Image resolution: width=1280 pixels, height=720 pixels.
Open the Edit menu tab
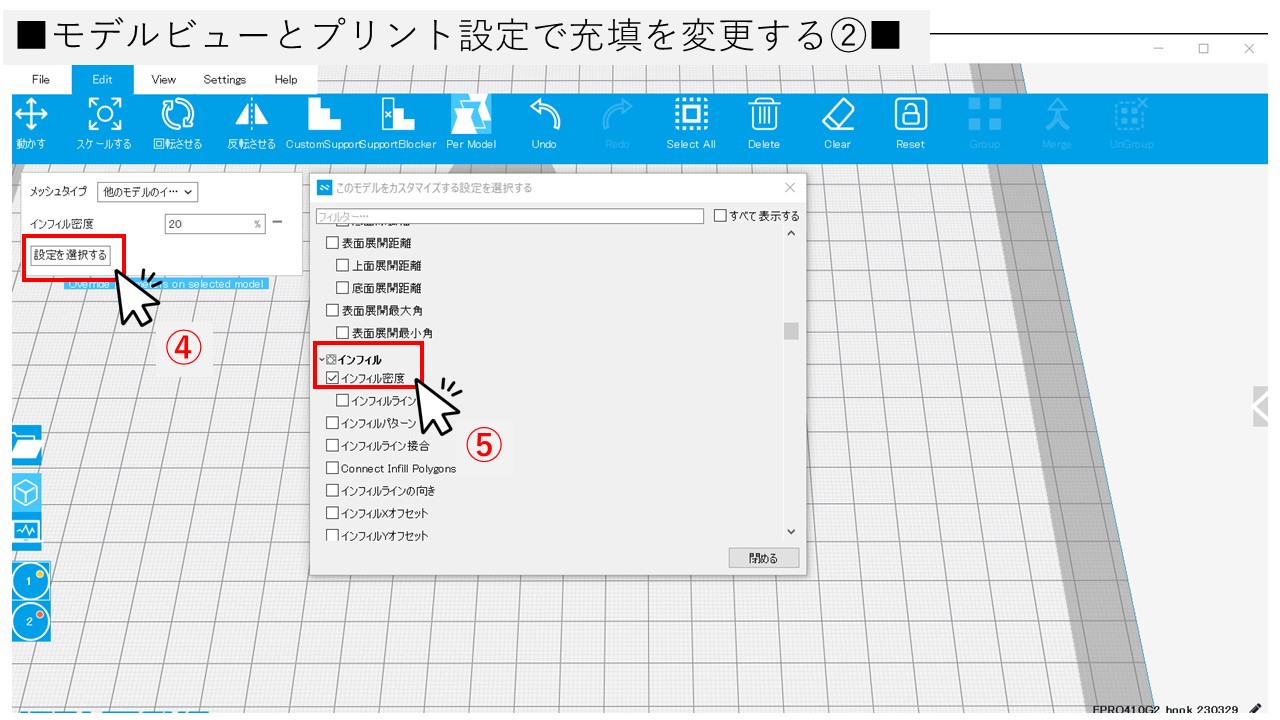tap(102, 80)
